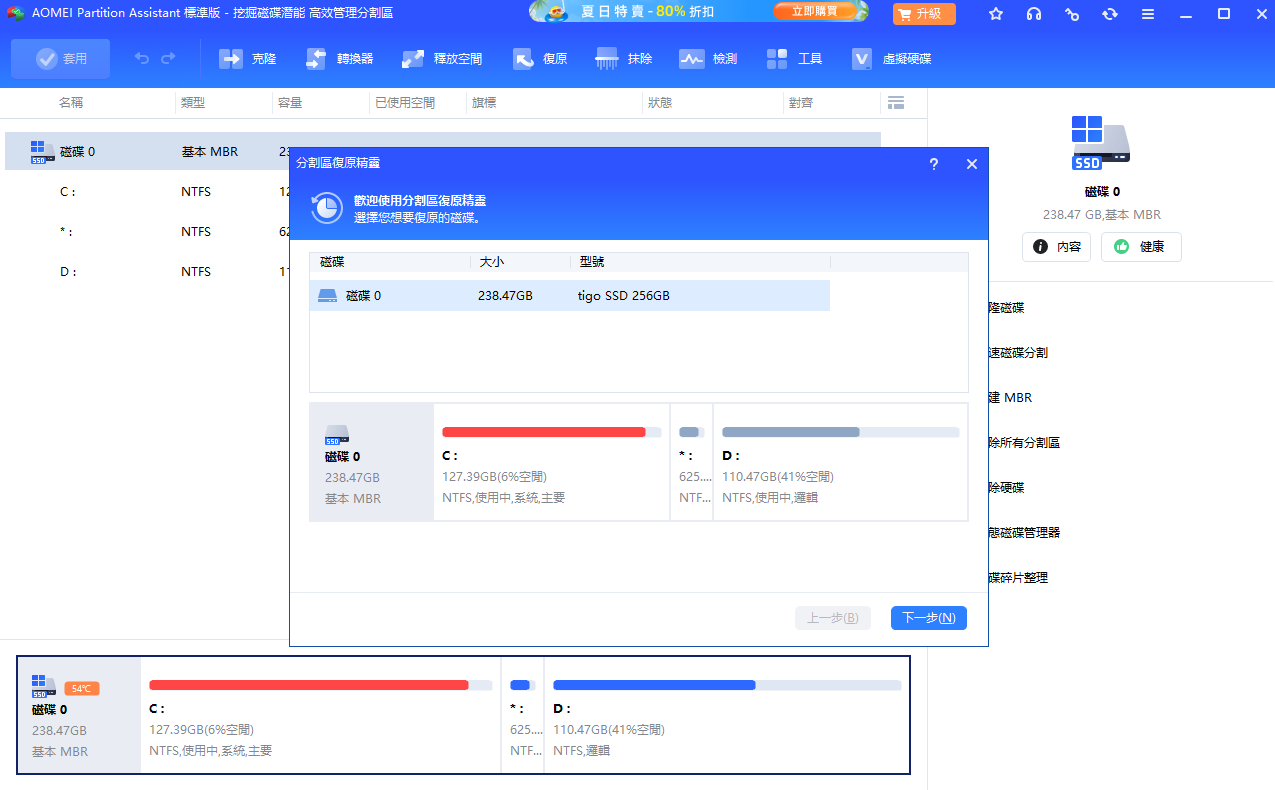The height and width of the screenshot is (790, 1275).
Task: Open the 轉換器 converter tool
Action: (339, 59)
